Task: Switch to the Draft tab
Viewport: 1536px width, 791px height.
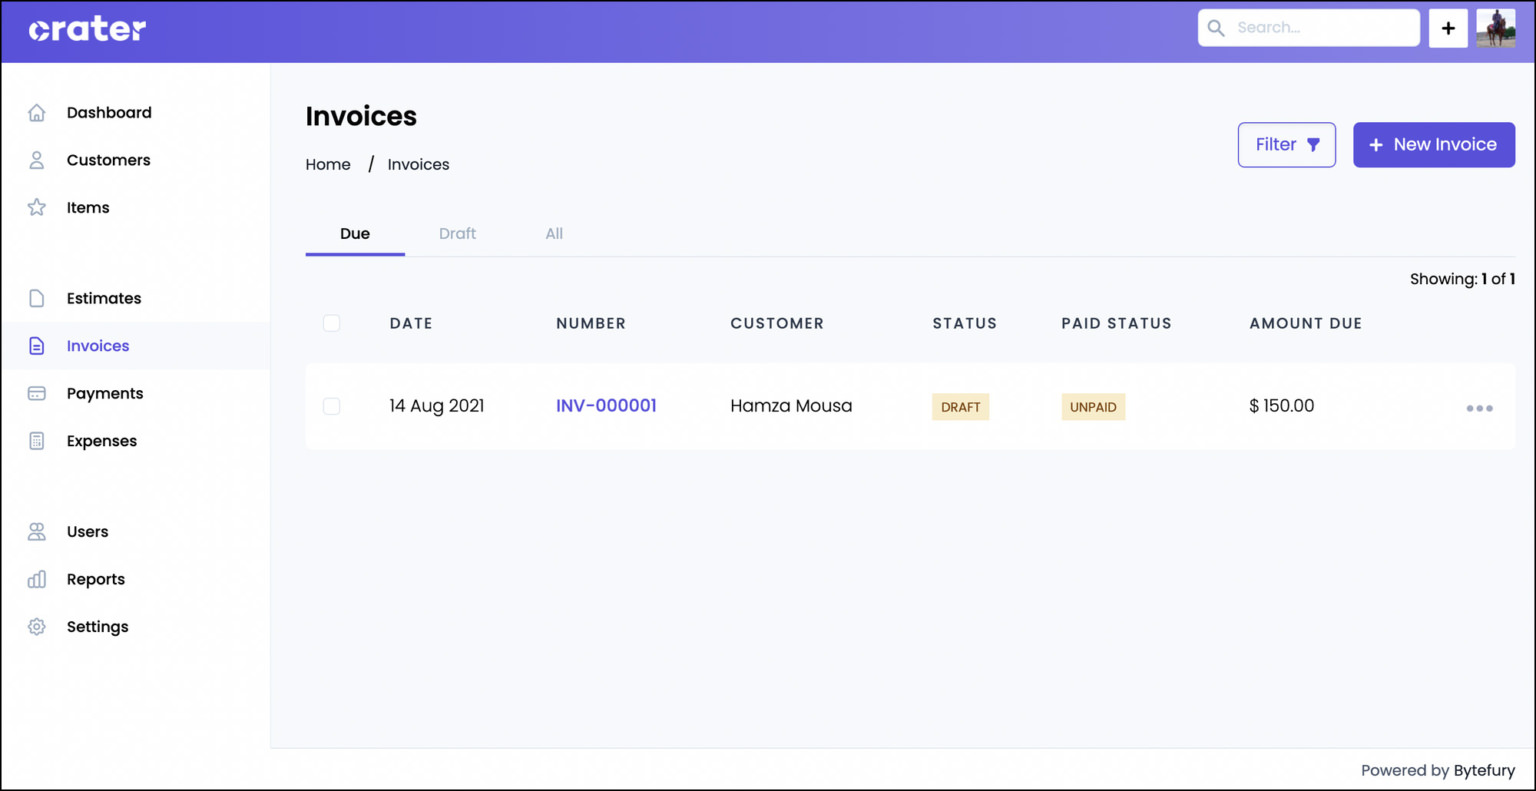Action: pos(457,233)
